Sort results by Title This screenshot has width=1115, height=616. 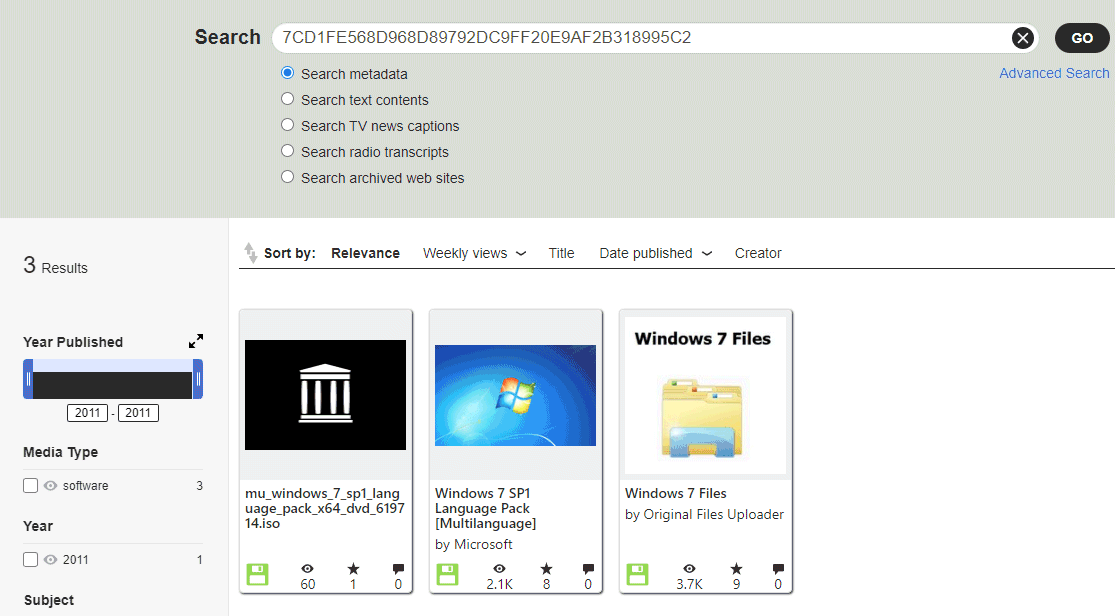[x=561, y=253]
